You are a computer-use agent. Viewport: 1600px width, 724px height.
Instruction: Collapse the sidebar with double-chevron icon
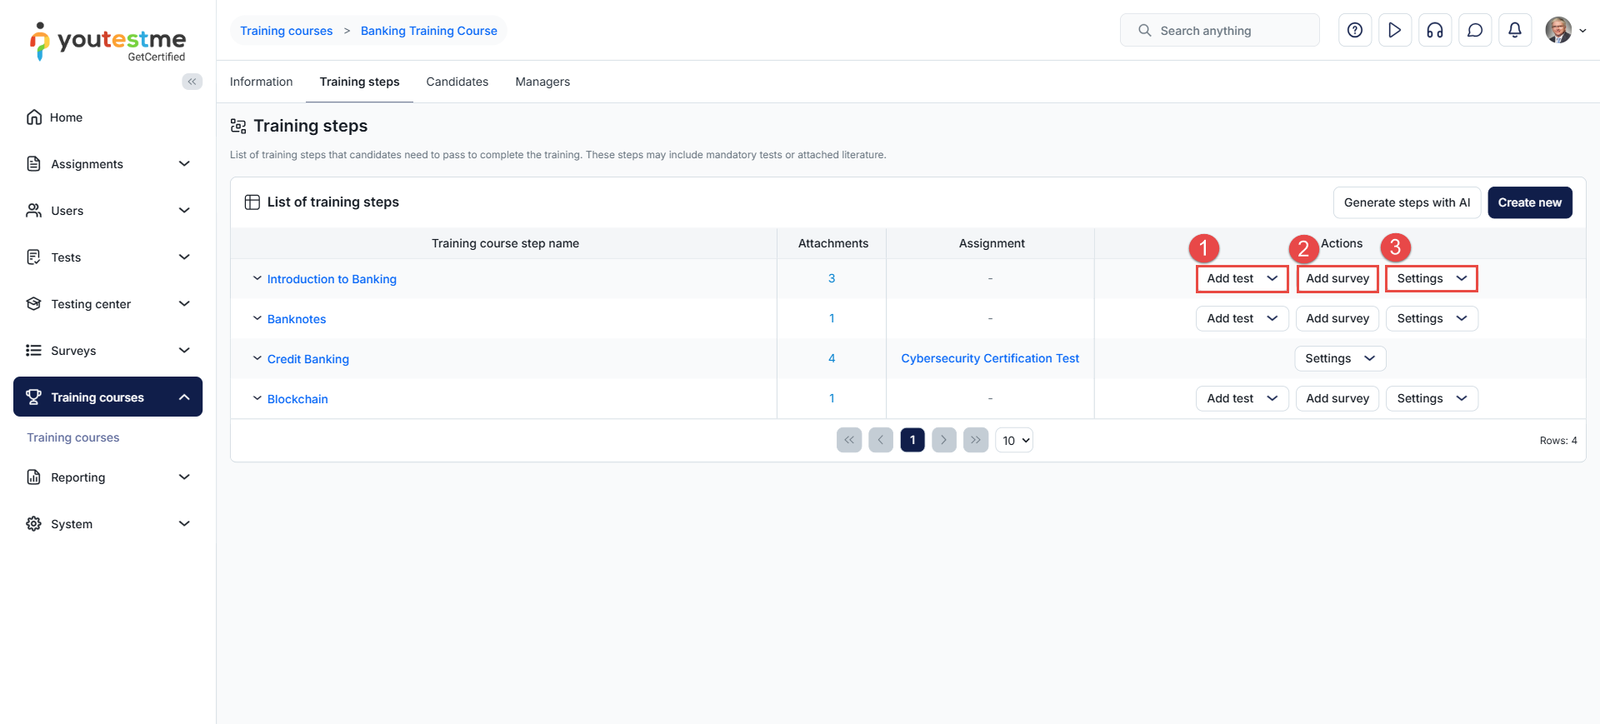pyautogui.click(x=192, y=82)
